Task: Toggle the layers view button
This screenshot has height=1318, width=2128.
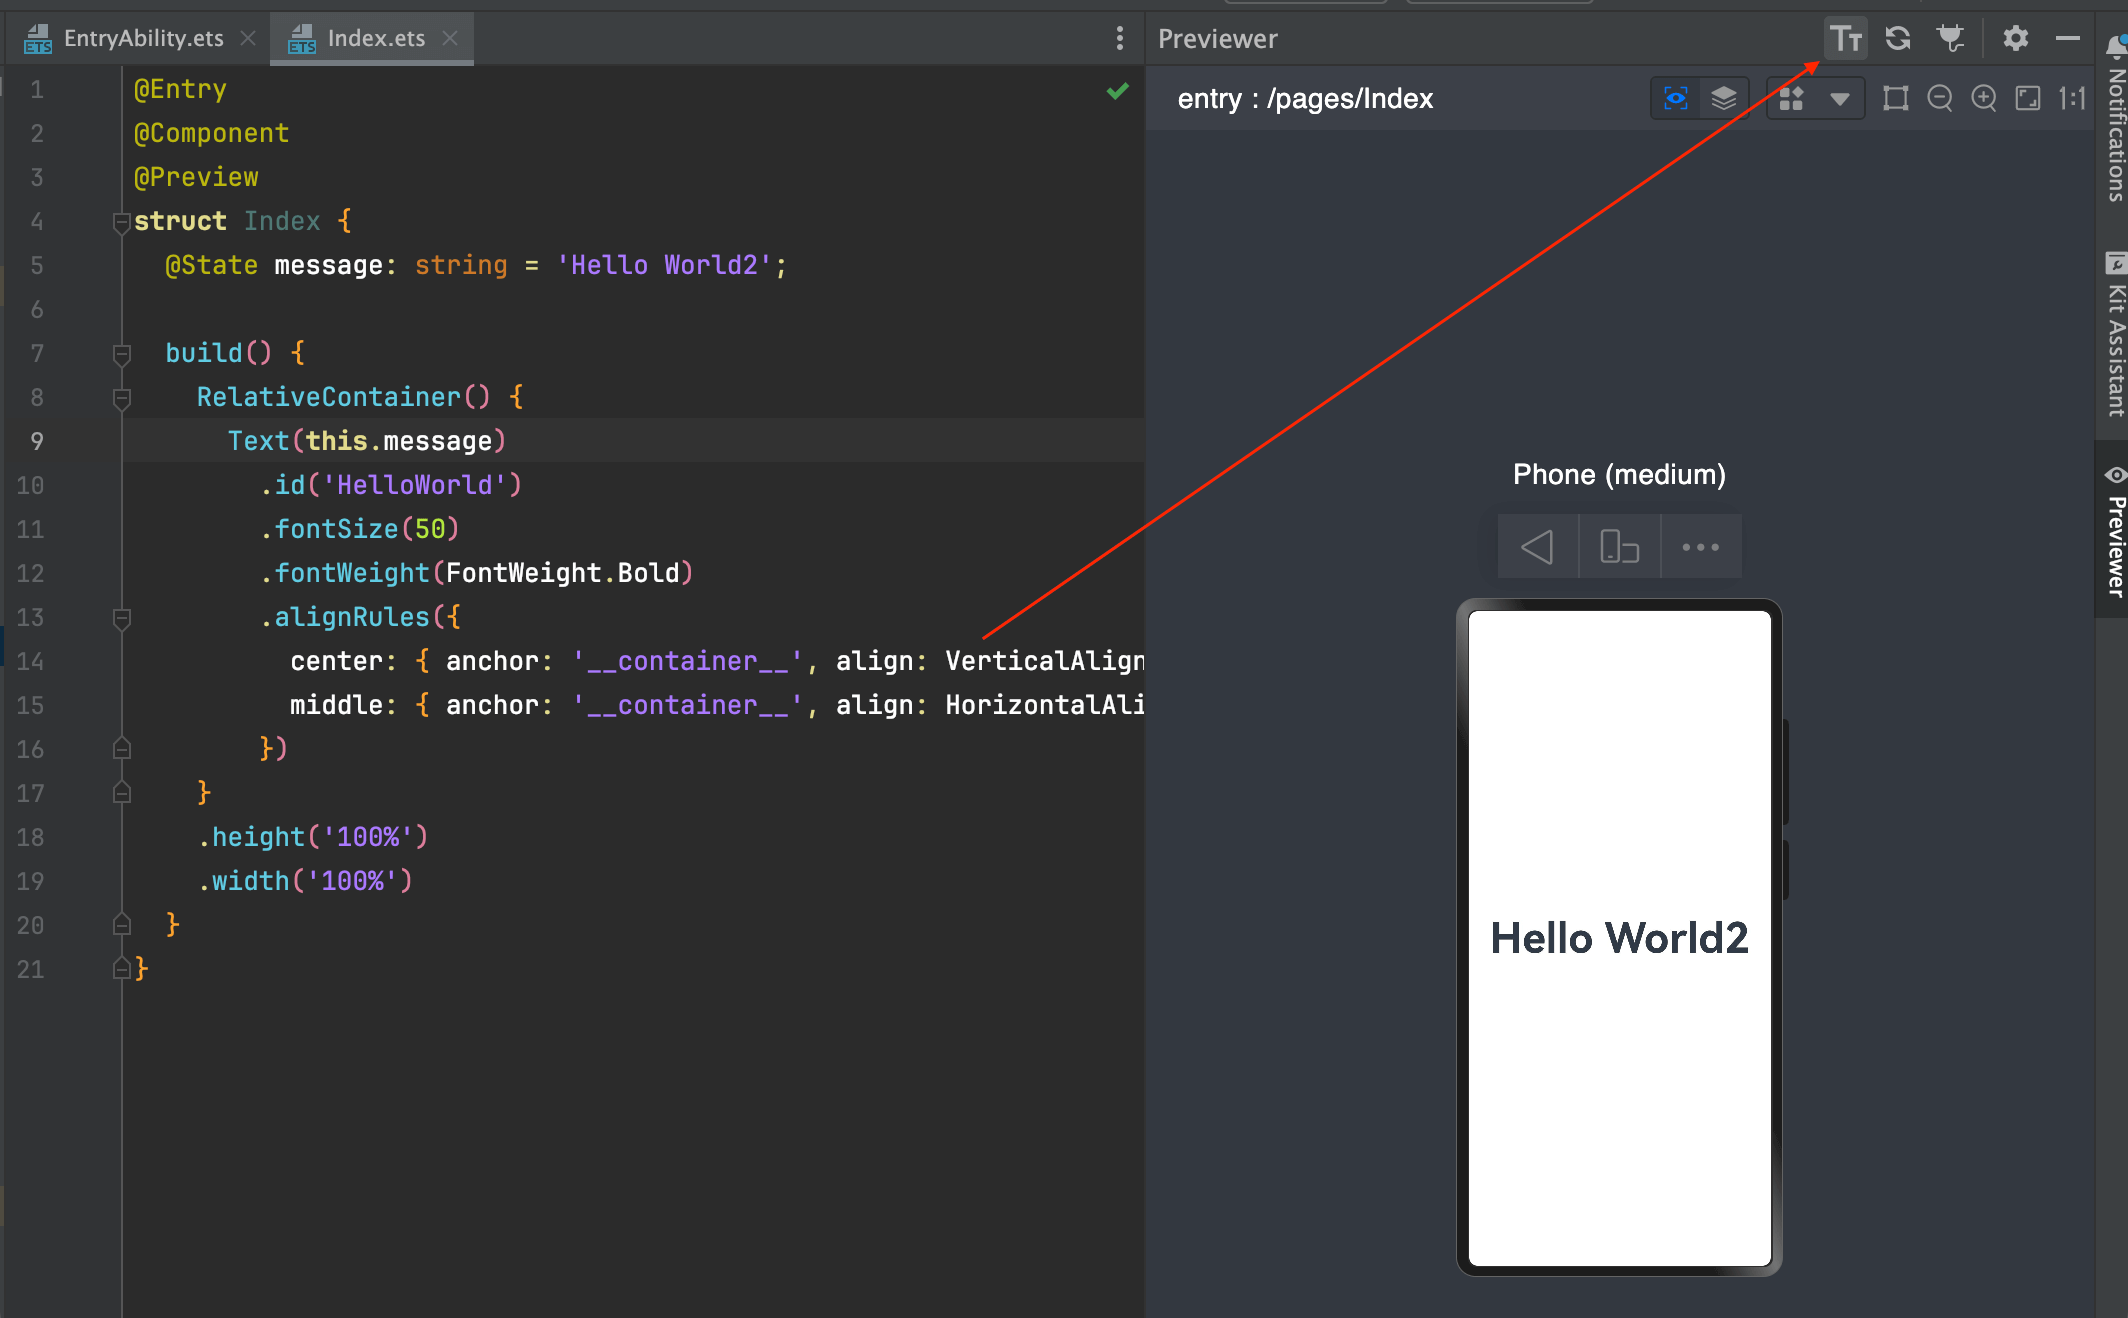Action: tap(1723, 98)
